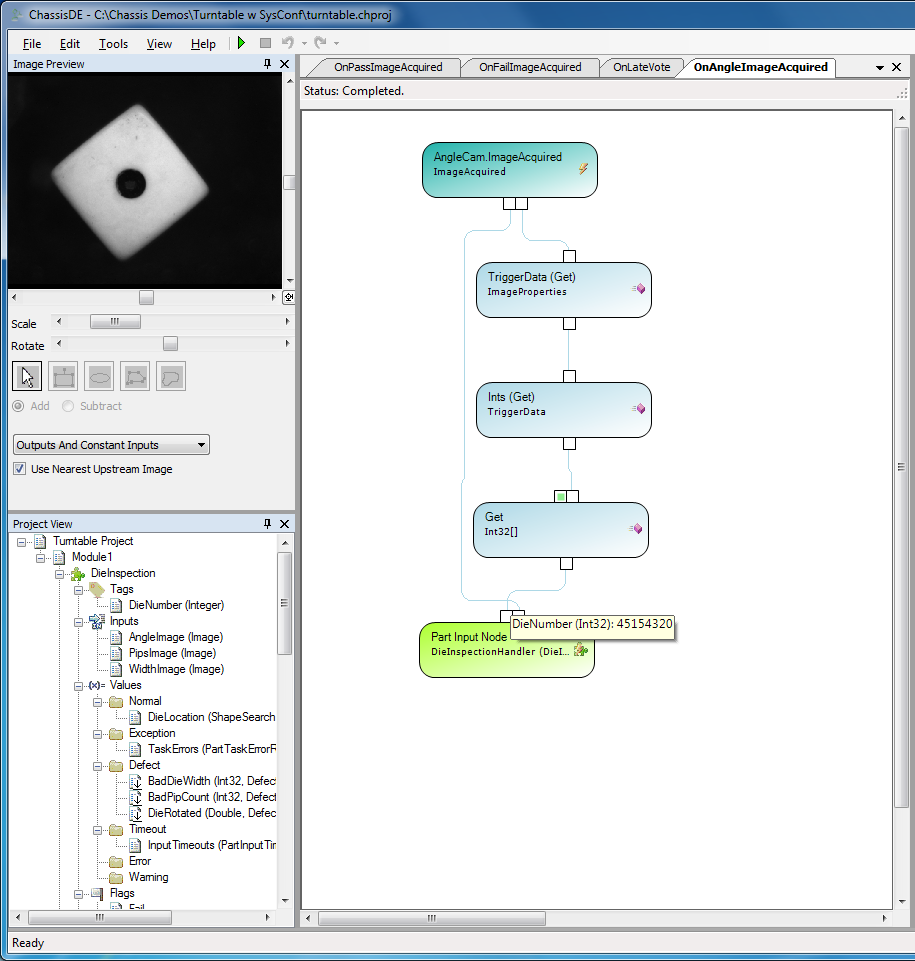The height and width of the screenshot is (961, 915).
Task: Open the Outputs And Constant Inputs dropdown
Action: click(x=112, y=445)
